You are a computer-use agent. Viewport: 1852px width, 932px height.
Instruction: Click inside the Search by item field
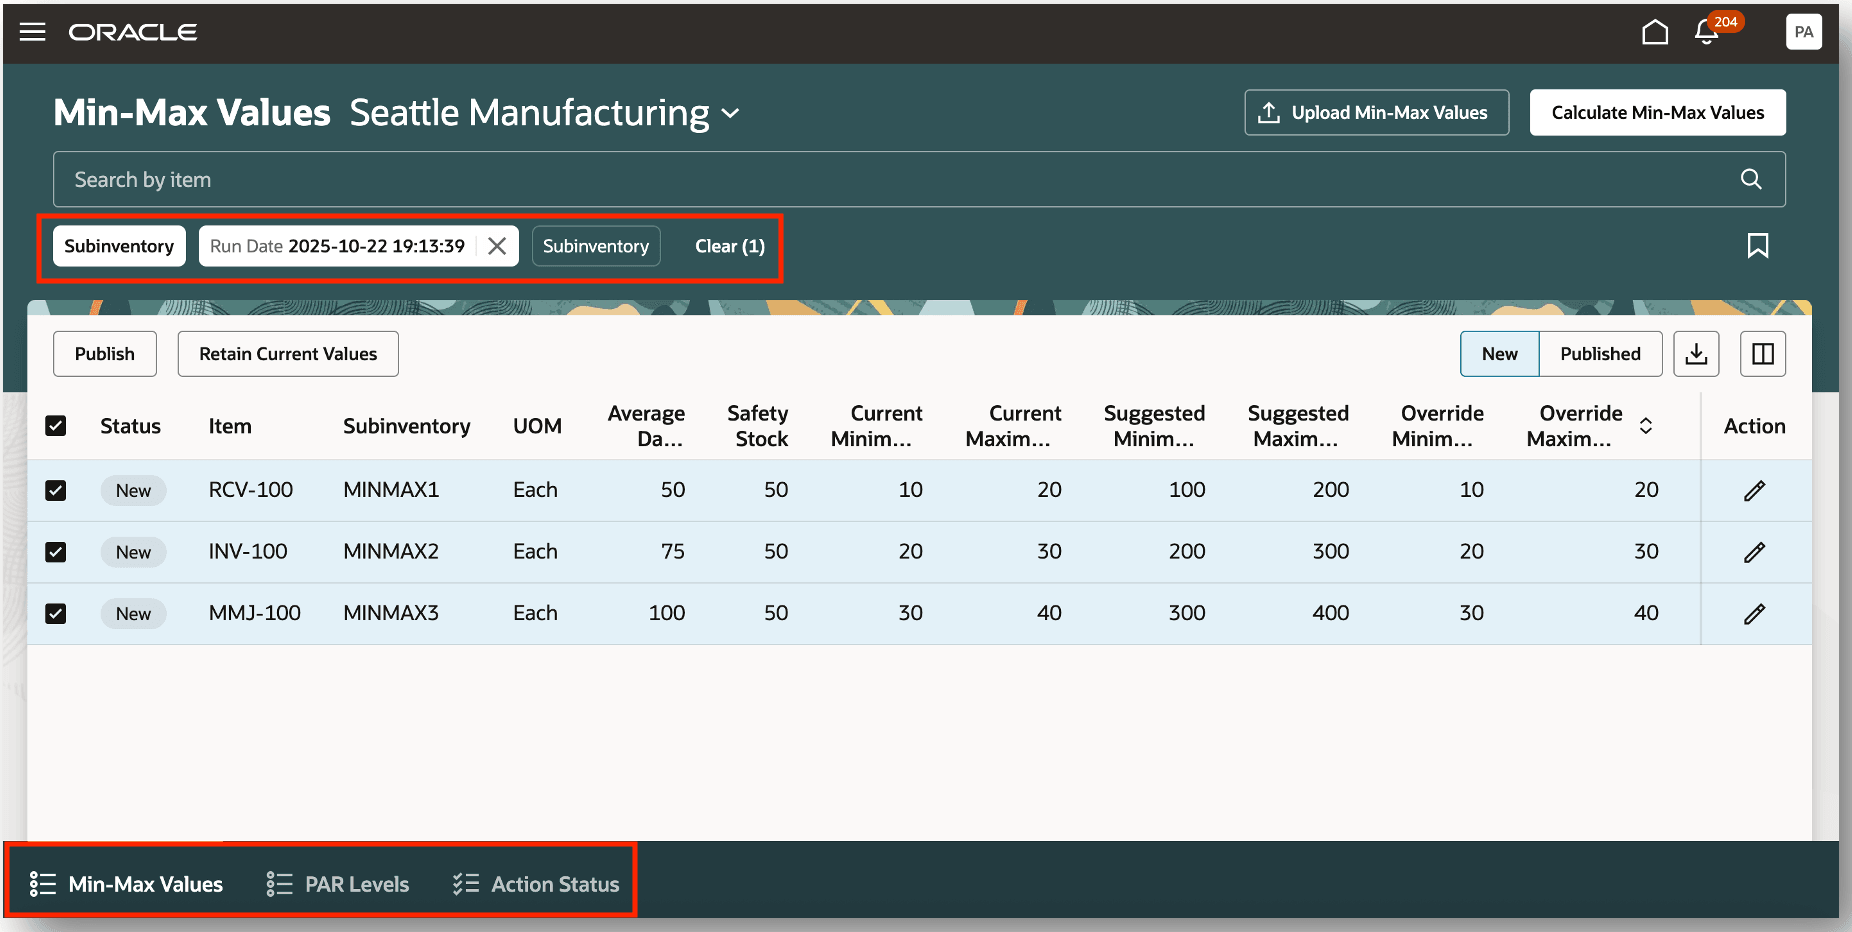tap(600, 179)
